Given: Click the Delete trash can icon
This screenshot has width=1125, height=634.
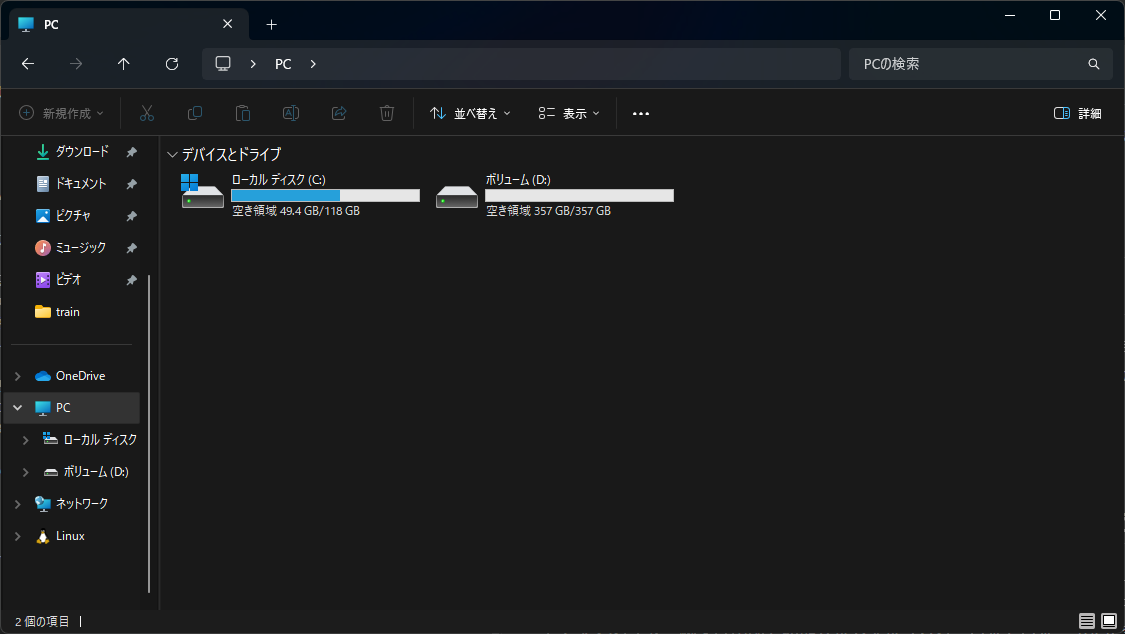Looking at the screenshot, I should point(387,113).
